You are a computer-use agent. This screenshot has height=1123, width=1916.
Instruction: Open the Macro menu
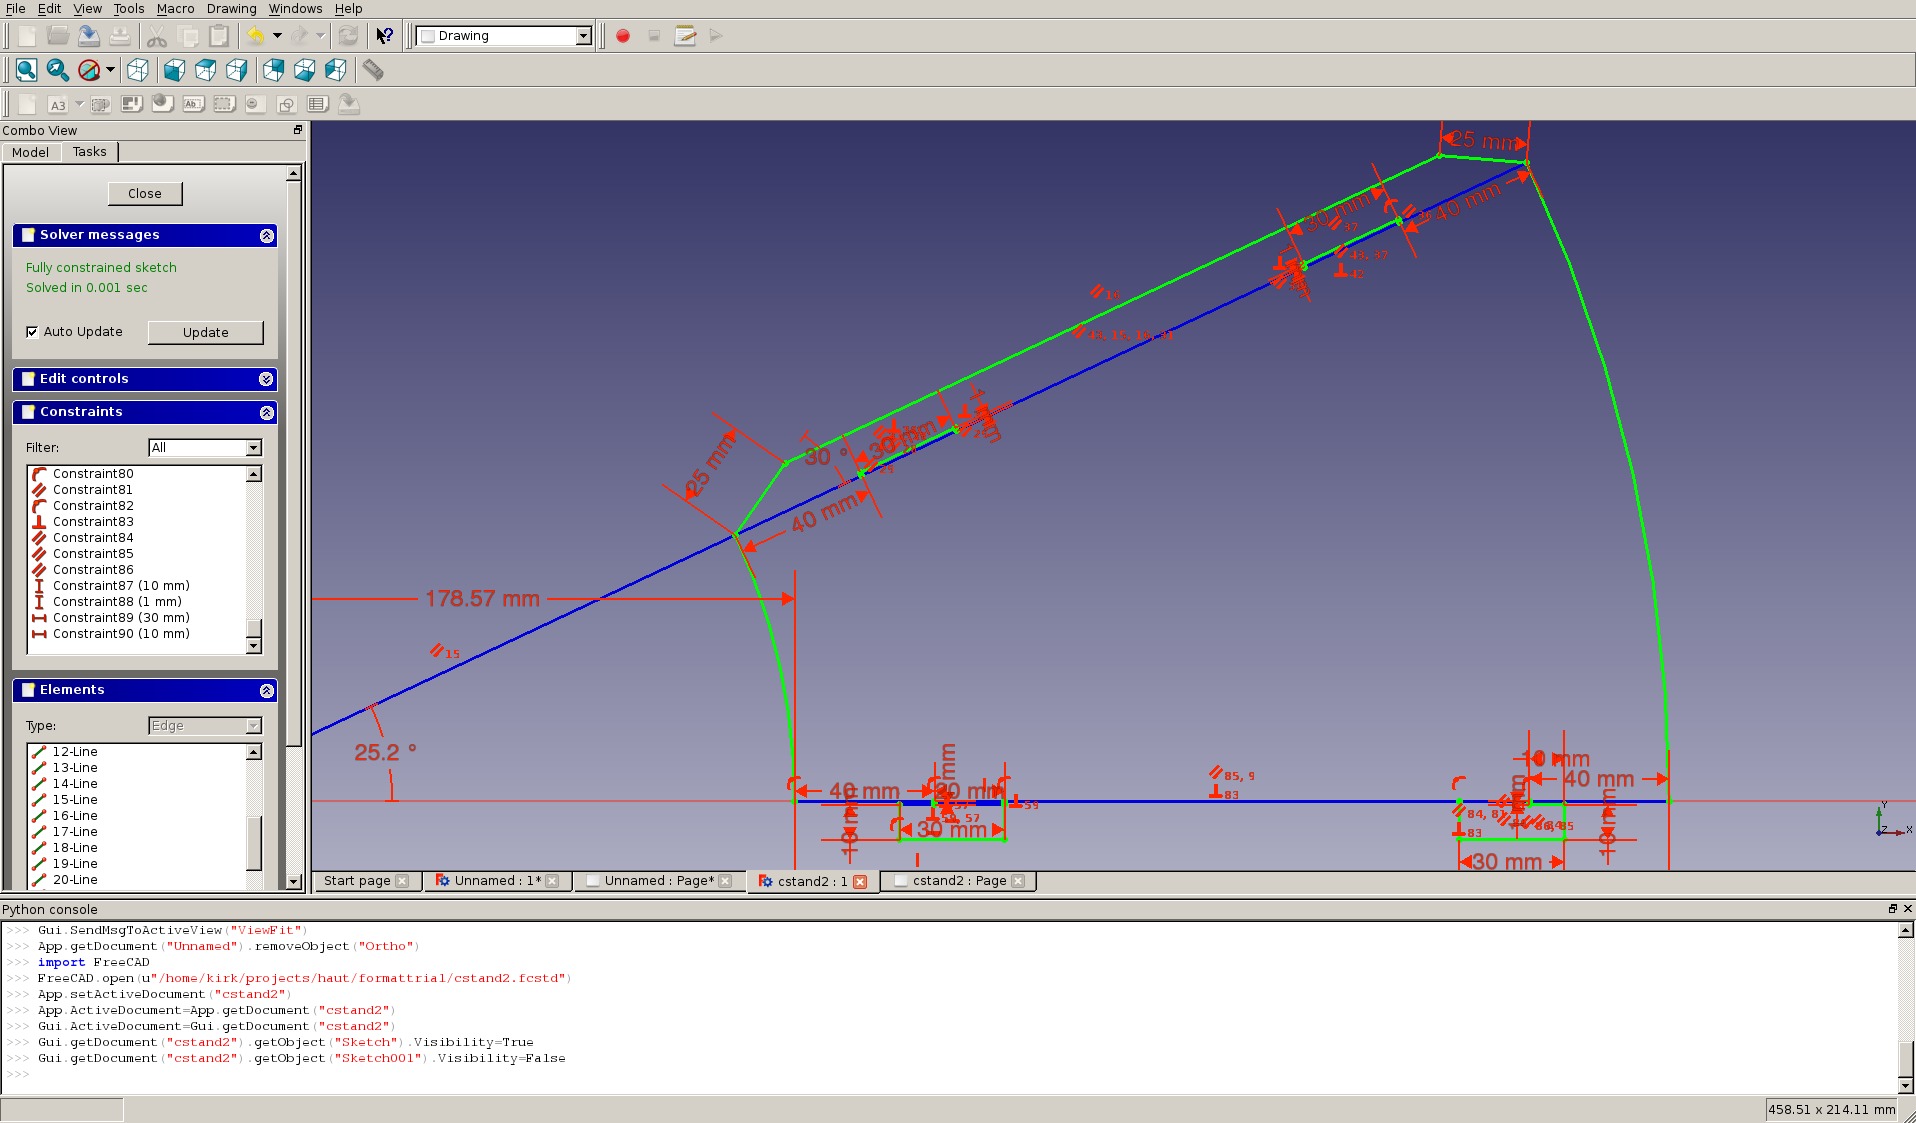click(x=175, y=9)
